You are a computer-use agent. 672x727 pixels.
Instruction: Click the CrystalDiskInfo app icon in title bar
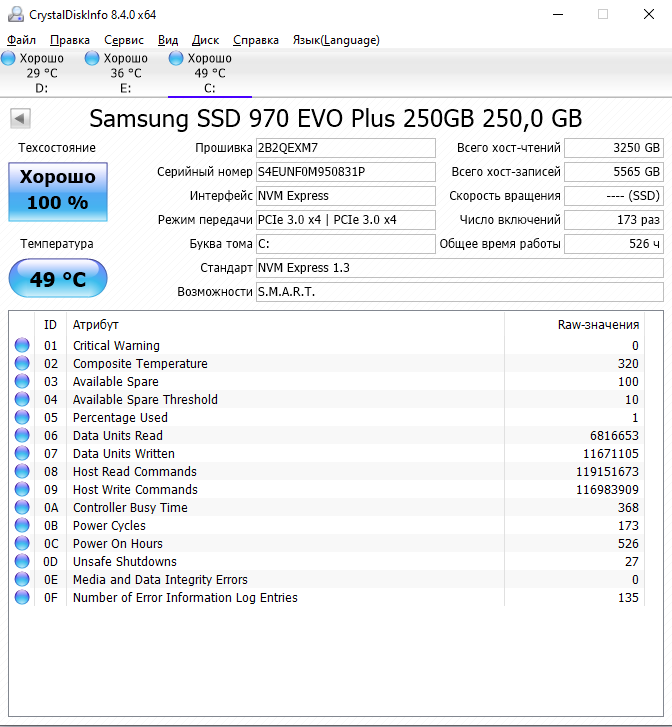(16, 14)
